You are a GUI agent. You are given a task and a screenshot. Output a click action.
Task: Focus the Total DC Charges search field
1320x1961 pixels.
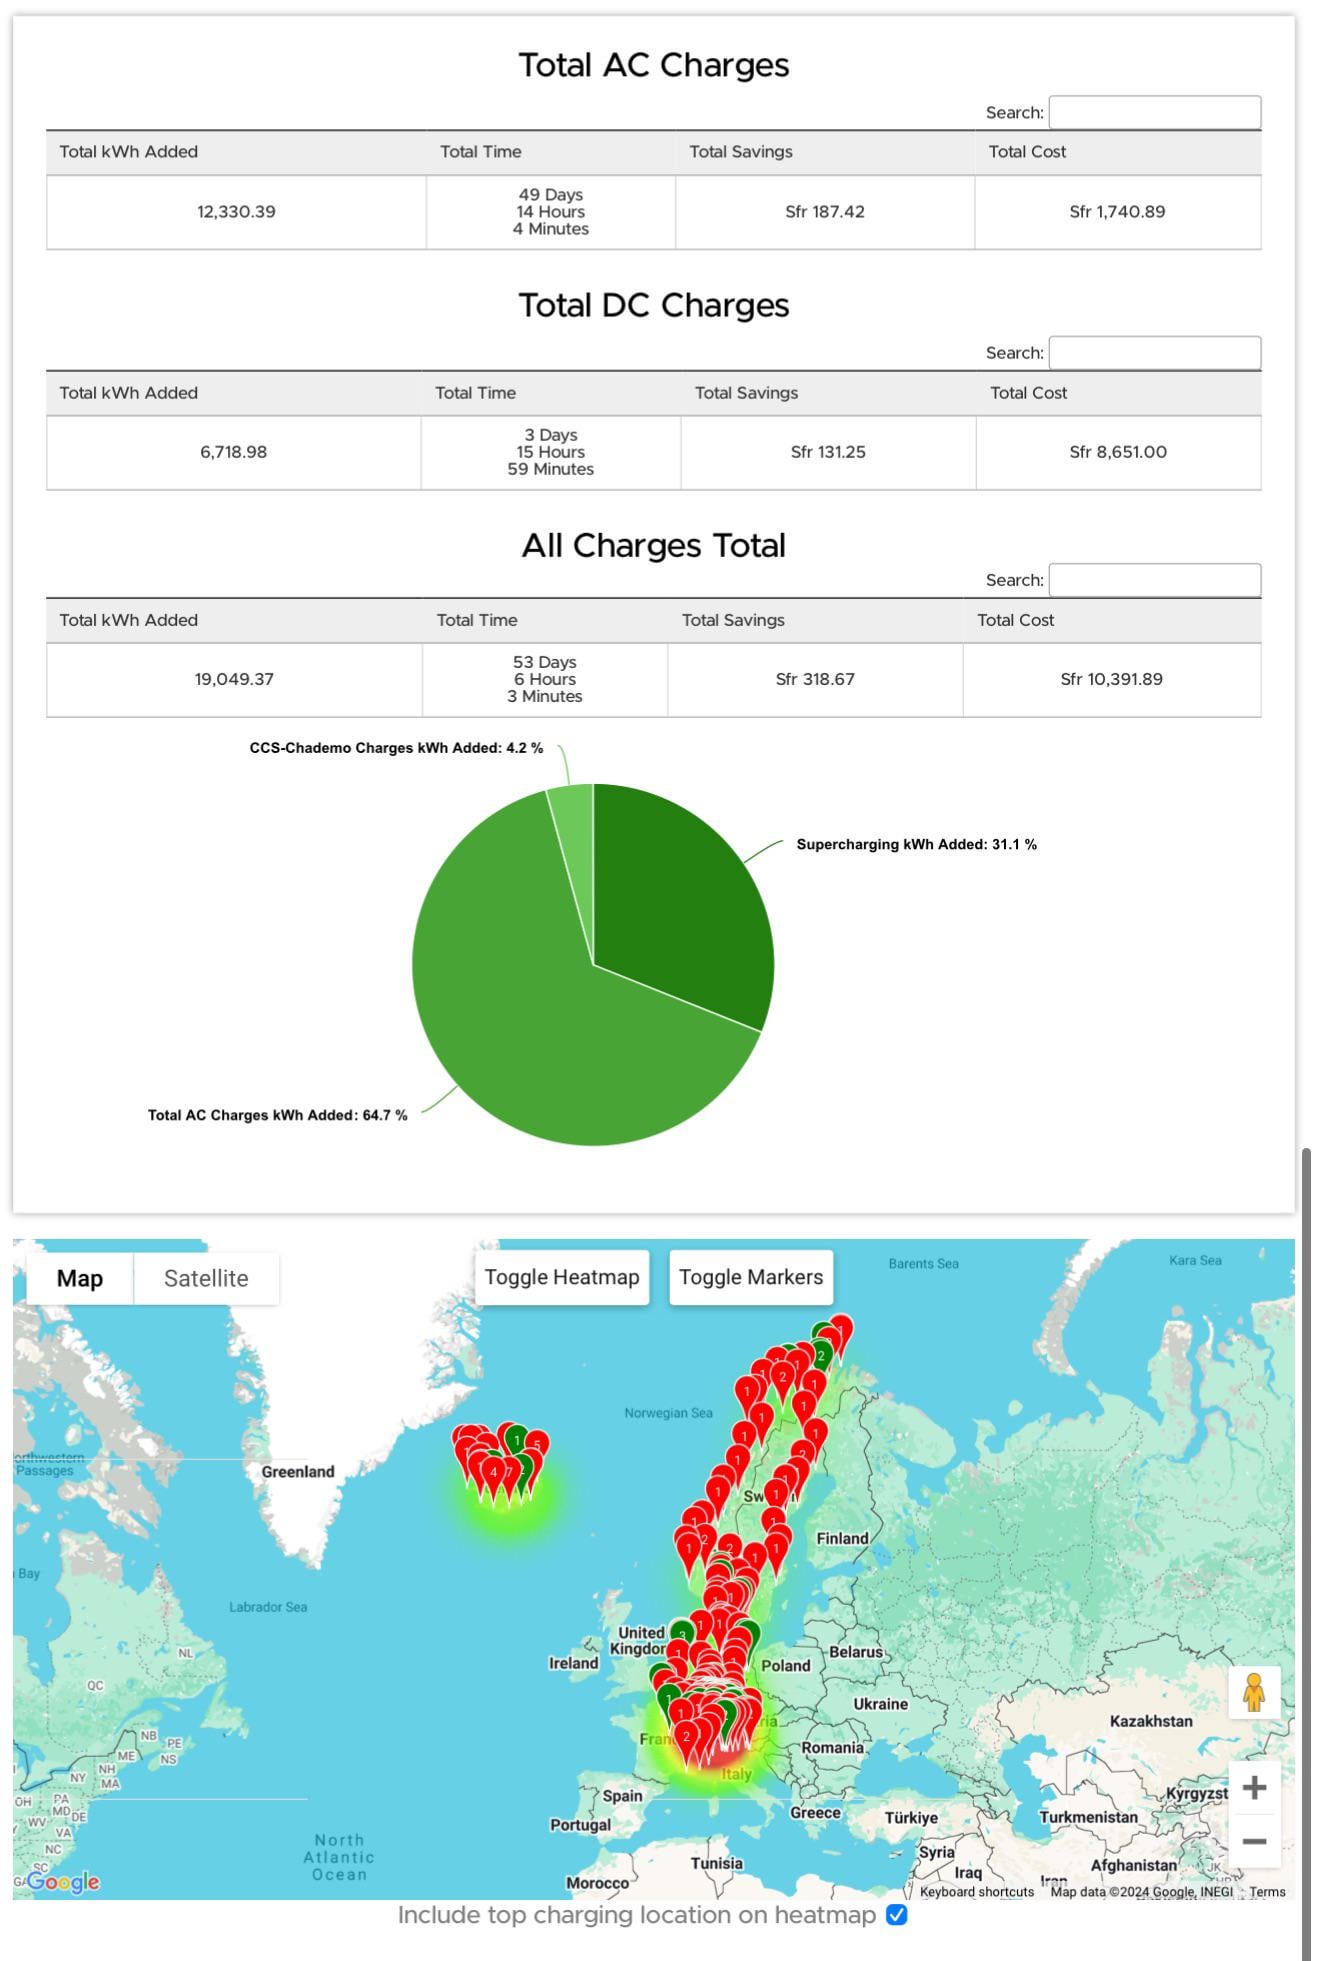point(1154,353)
